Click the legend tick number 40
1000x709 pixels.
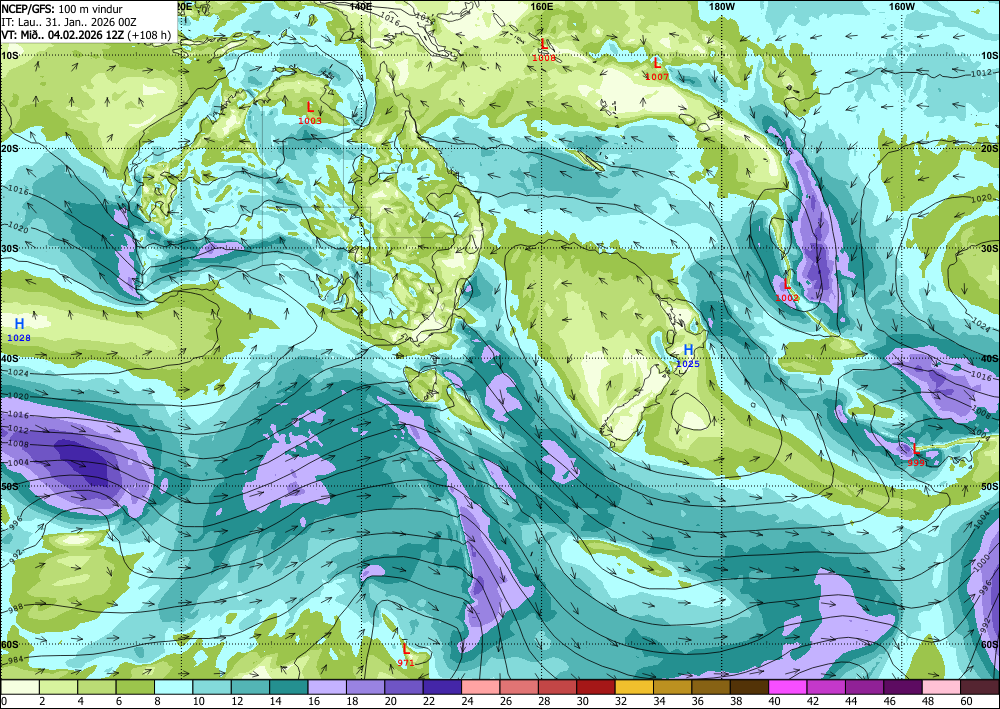(x=774, y=702)
